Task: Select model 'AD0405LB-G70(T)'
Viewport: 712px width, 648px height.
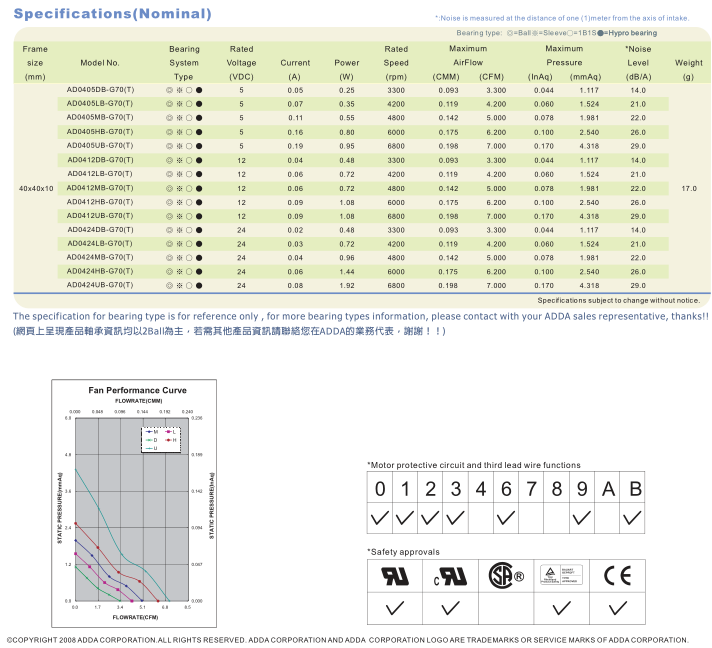Action: coord(100,104)
